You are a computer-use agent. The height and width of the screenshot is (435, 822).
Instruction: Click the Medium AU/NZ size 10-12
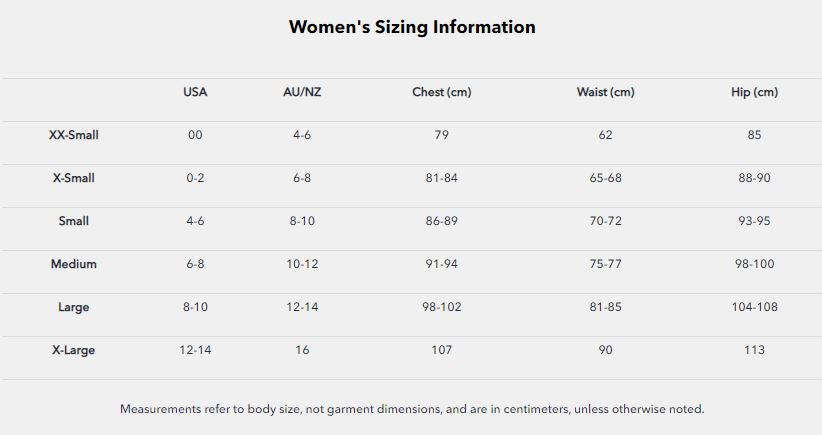tap(302, 264)
